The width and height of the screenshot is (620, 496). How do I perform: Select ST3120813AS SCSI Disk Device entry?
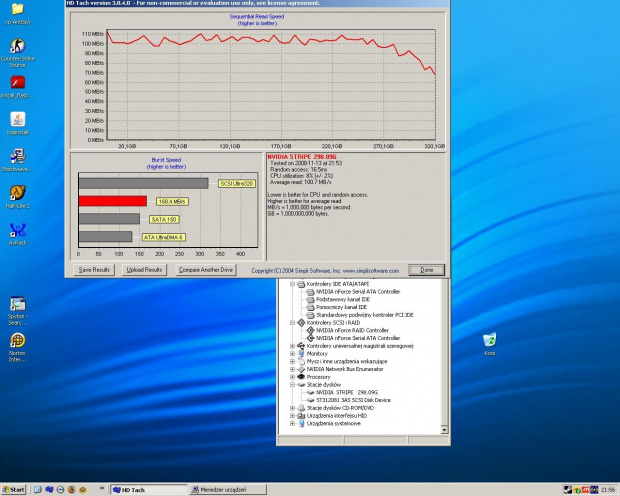(x=353, y=400)
